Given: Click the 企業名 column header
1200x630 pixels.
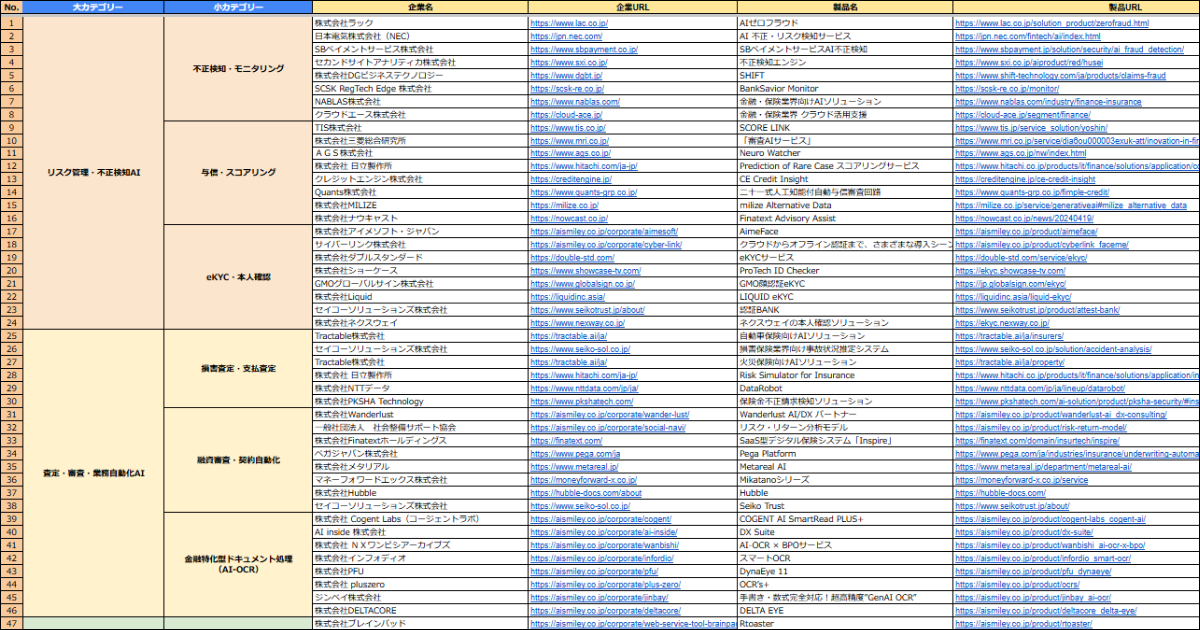Looking at the screenshot, I should [420, 7].
